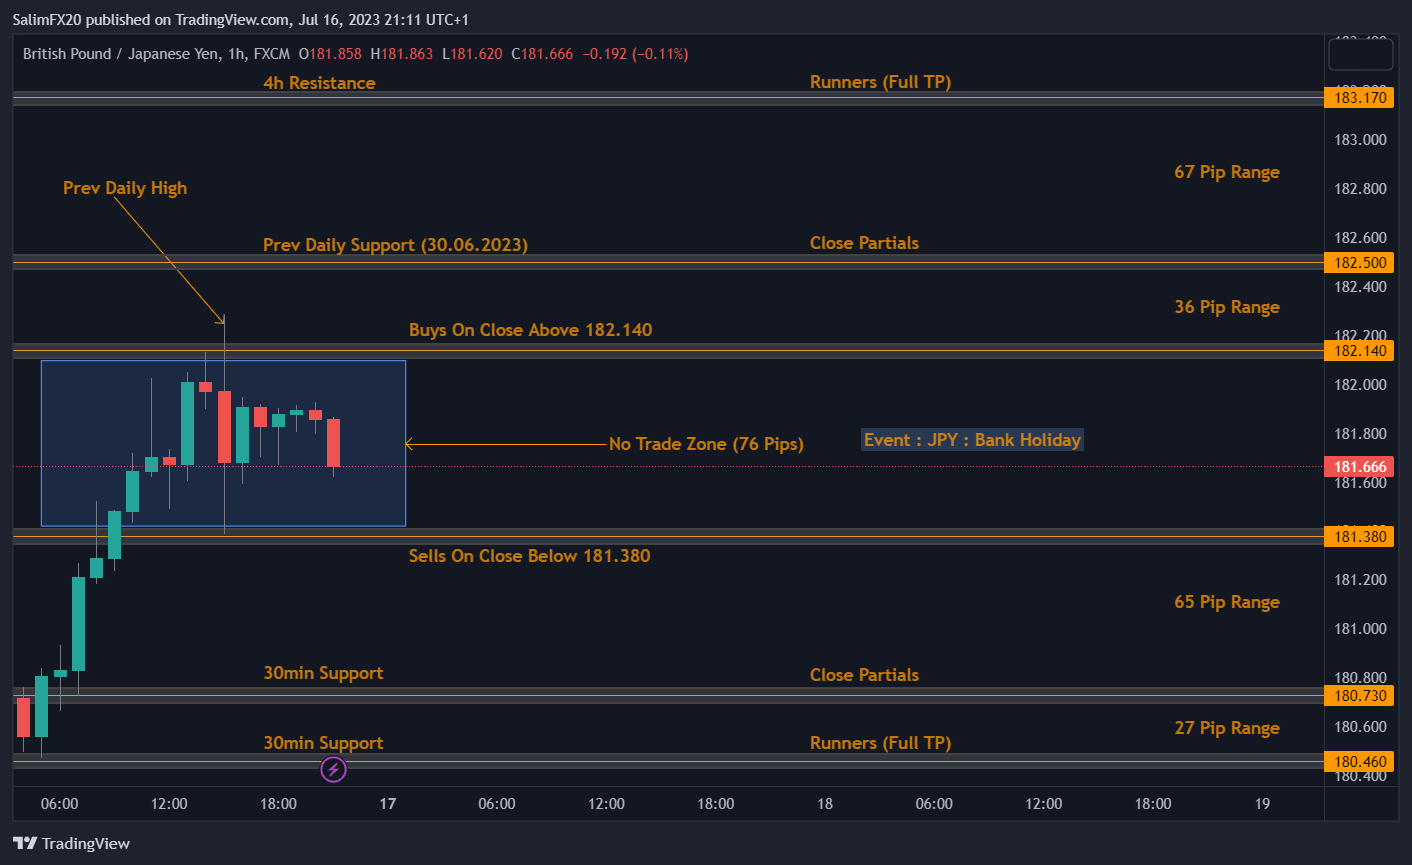Click 'Buys On Close Above 182.140' text
The image size is (1412, 865).
pos(530,330)
